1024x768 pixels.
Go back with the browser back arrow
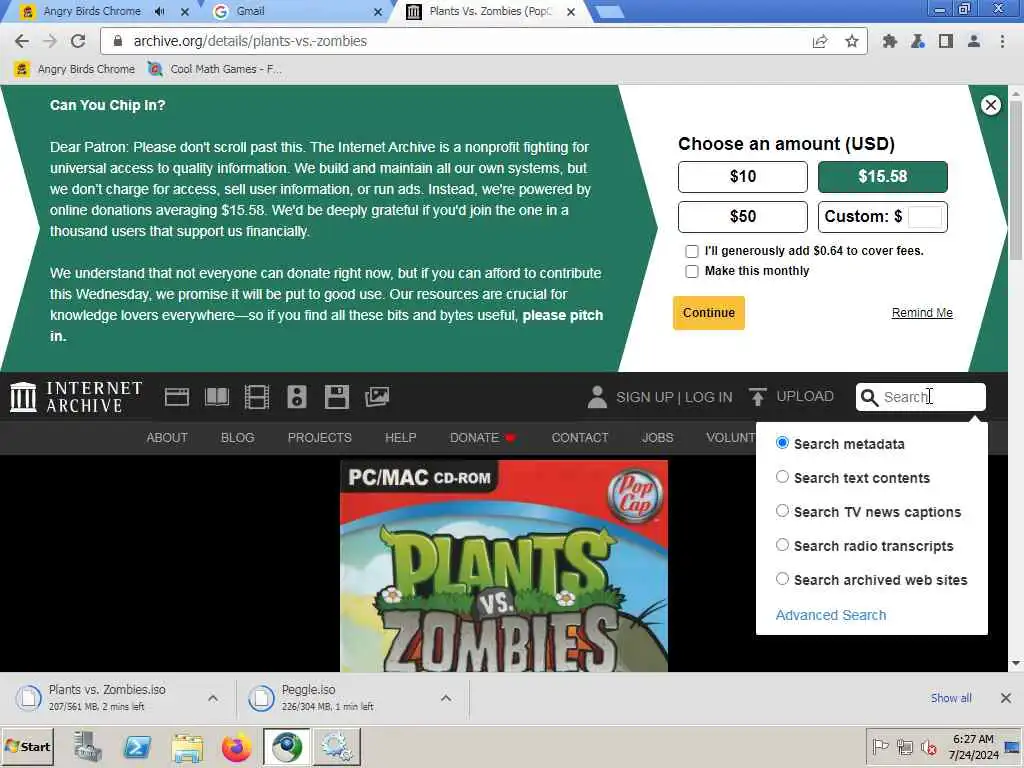tap(22, 41)
